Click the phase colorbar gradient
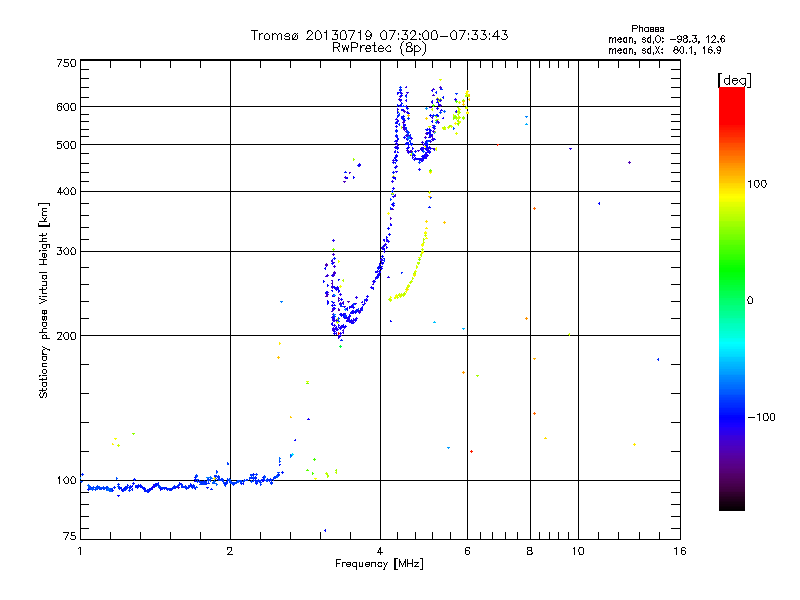 [x=732, y=299]
